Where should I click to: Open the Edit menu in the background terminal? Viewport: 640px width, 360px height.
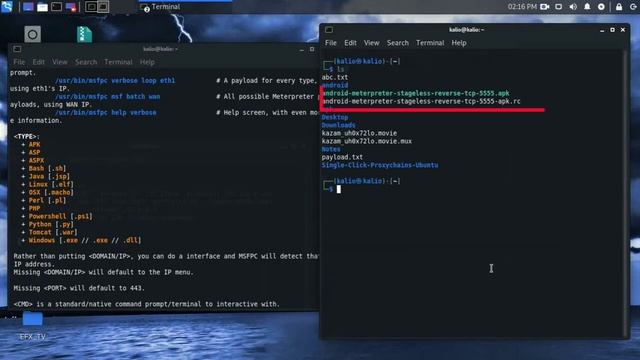38,62
